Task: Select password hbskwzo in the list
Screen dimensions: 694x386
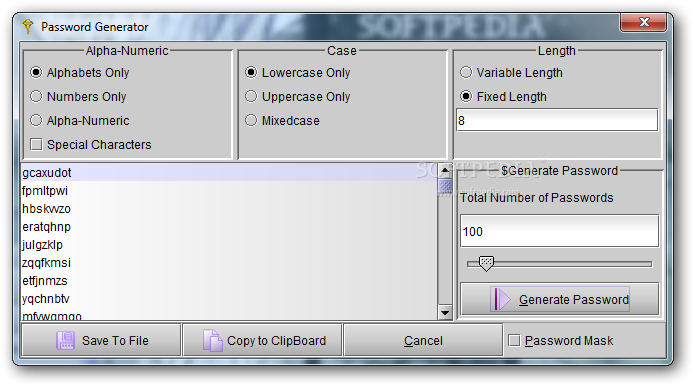Action: click(229, 208)
